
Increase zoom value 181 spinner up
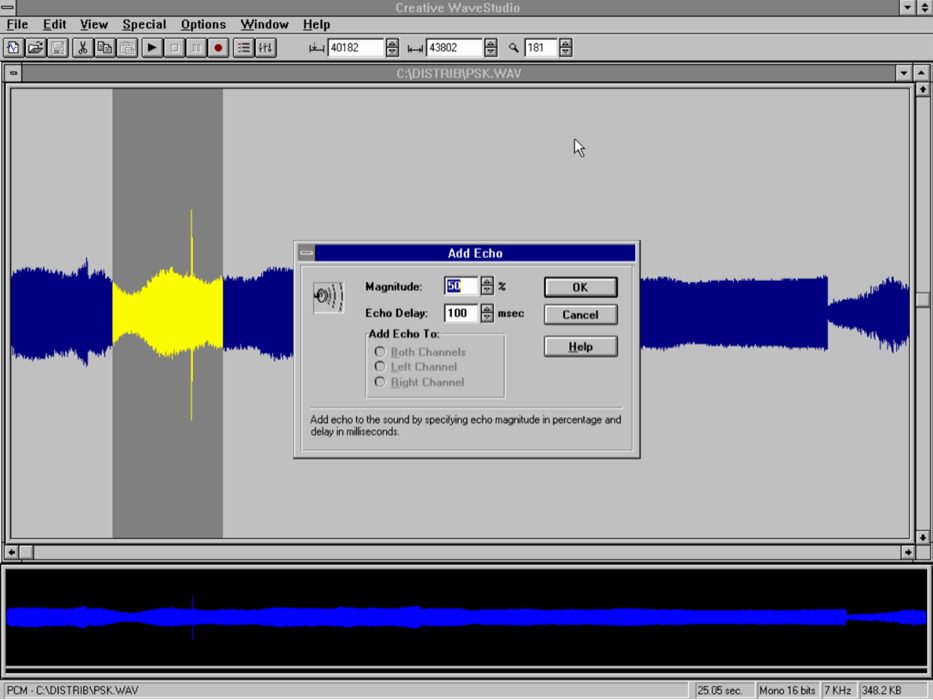click(565, 43)
